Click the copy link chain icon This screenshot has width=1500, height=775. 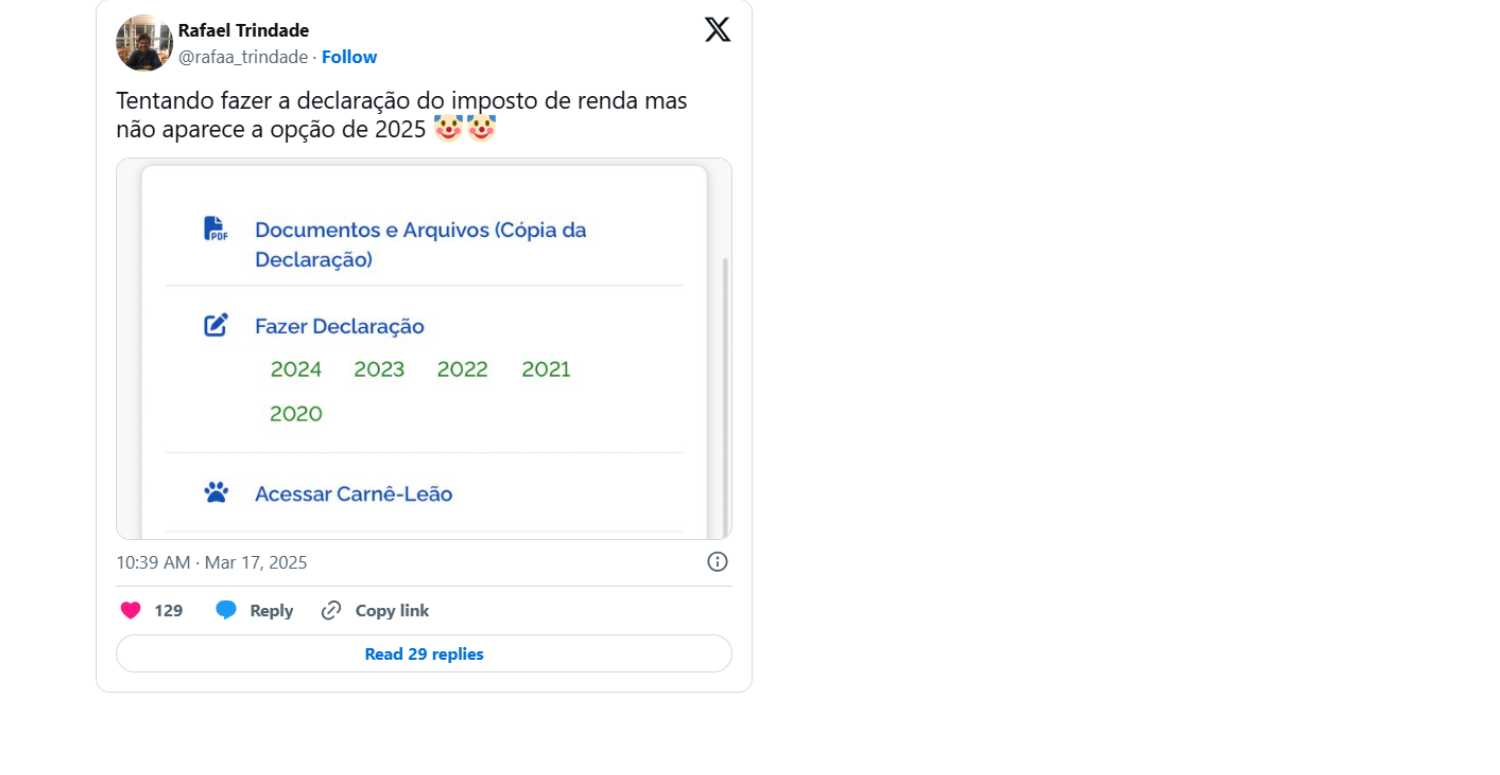click(331, 610)
